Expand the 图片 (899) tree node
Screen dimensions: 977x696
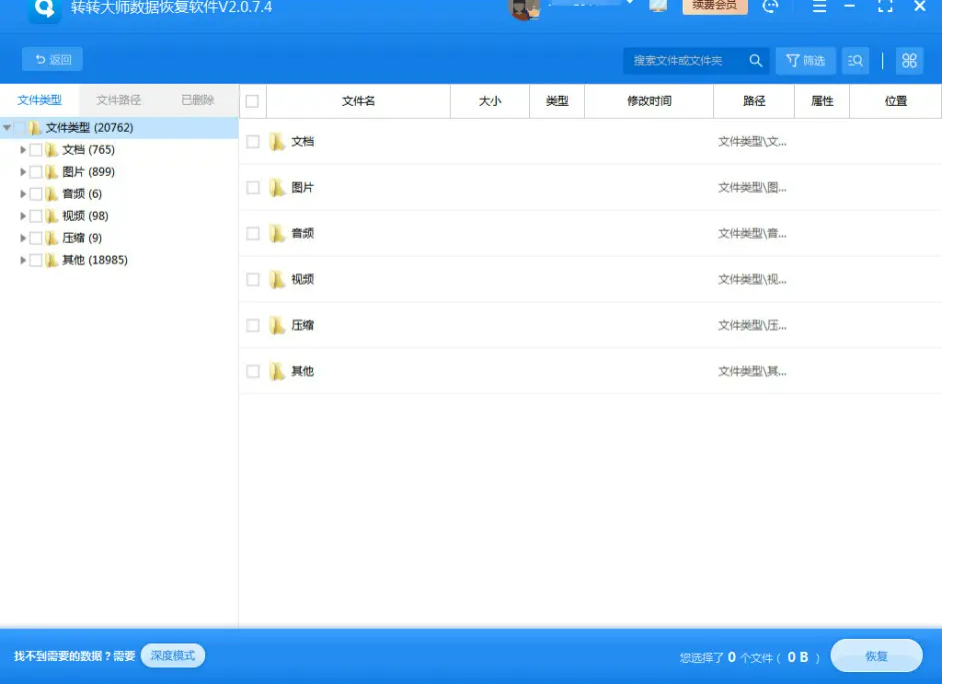point(22,172)
